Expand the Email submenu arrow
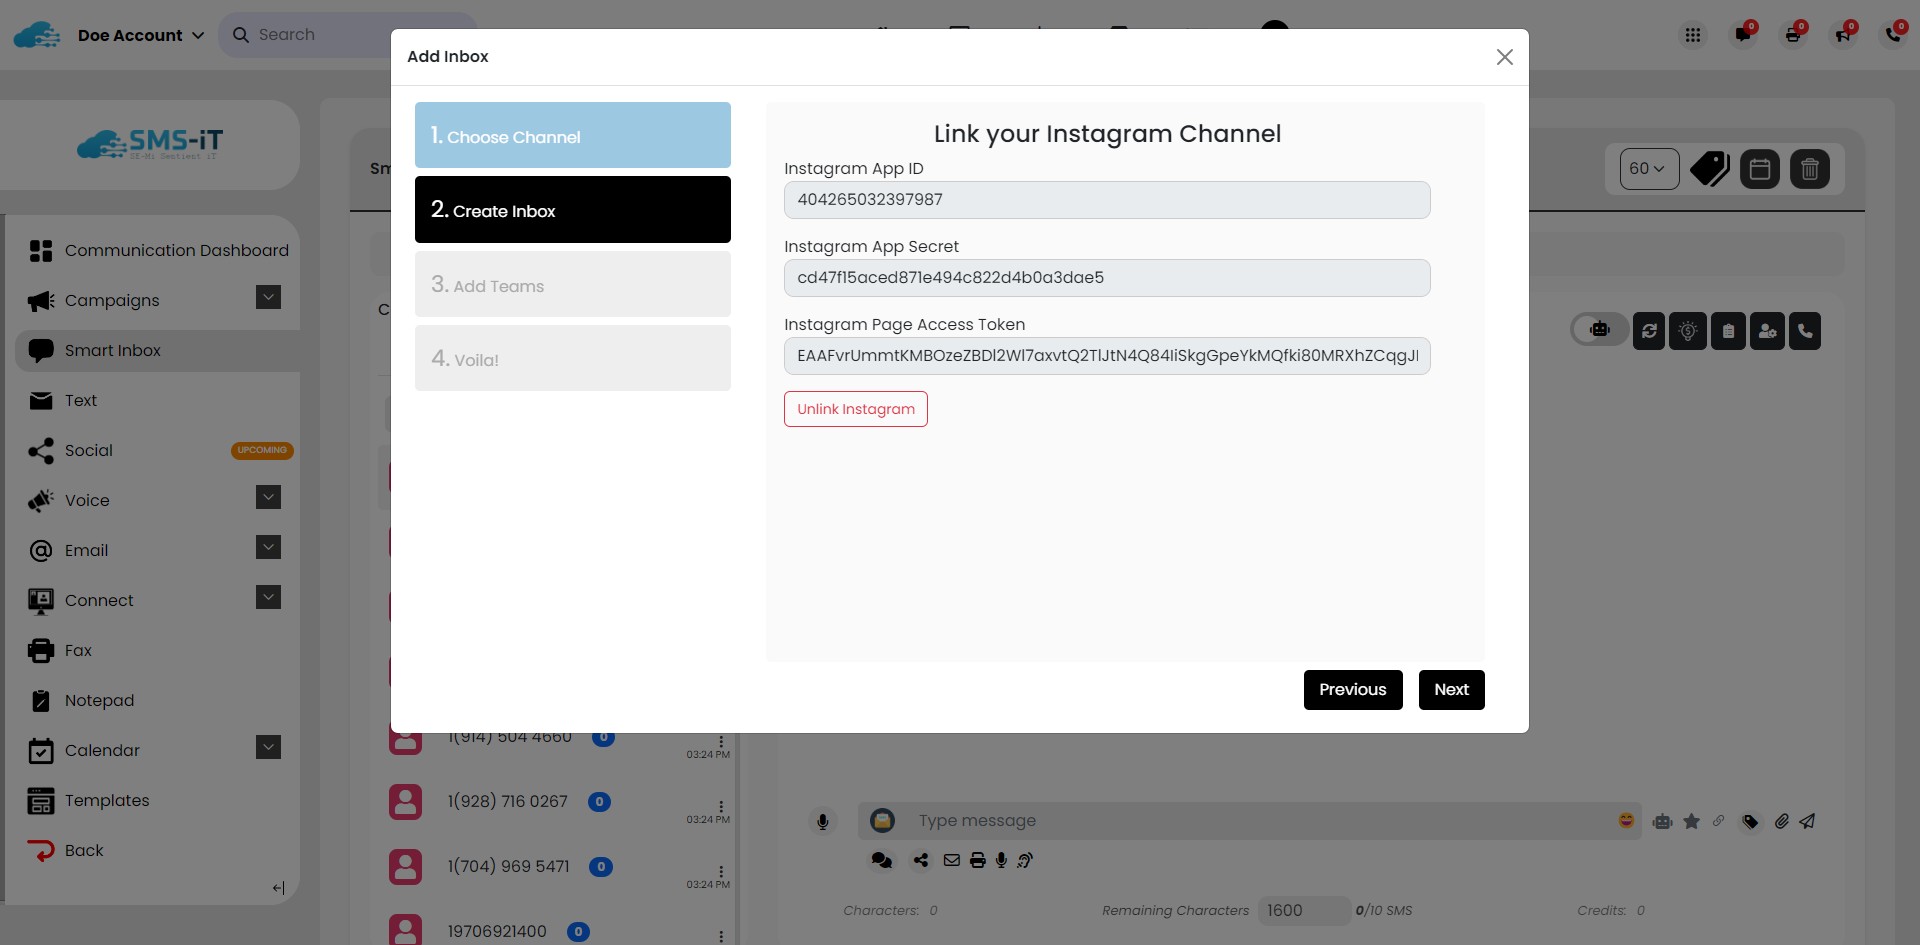Screen dimensions: 1920x945 pyautogui.click(x=268, y=547)
